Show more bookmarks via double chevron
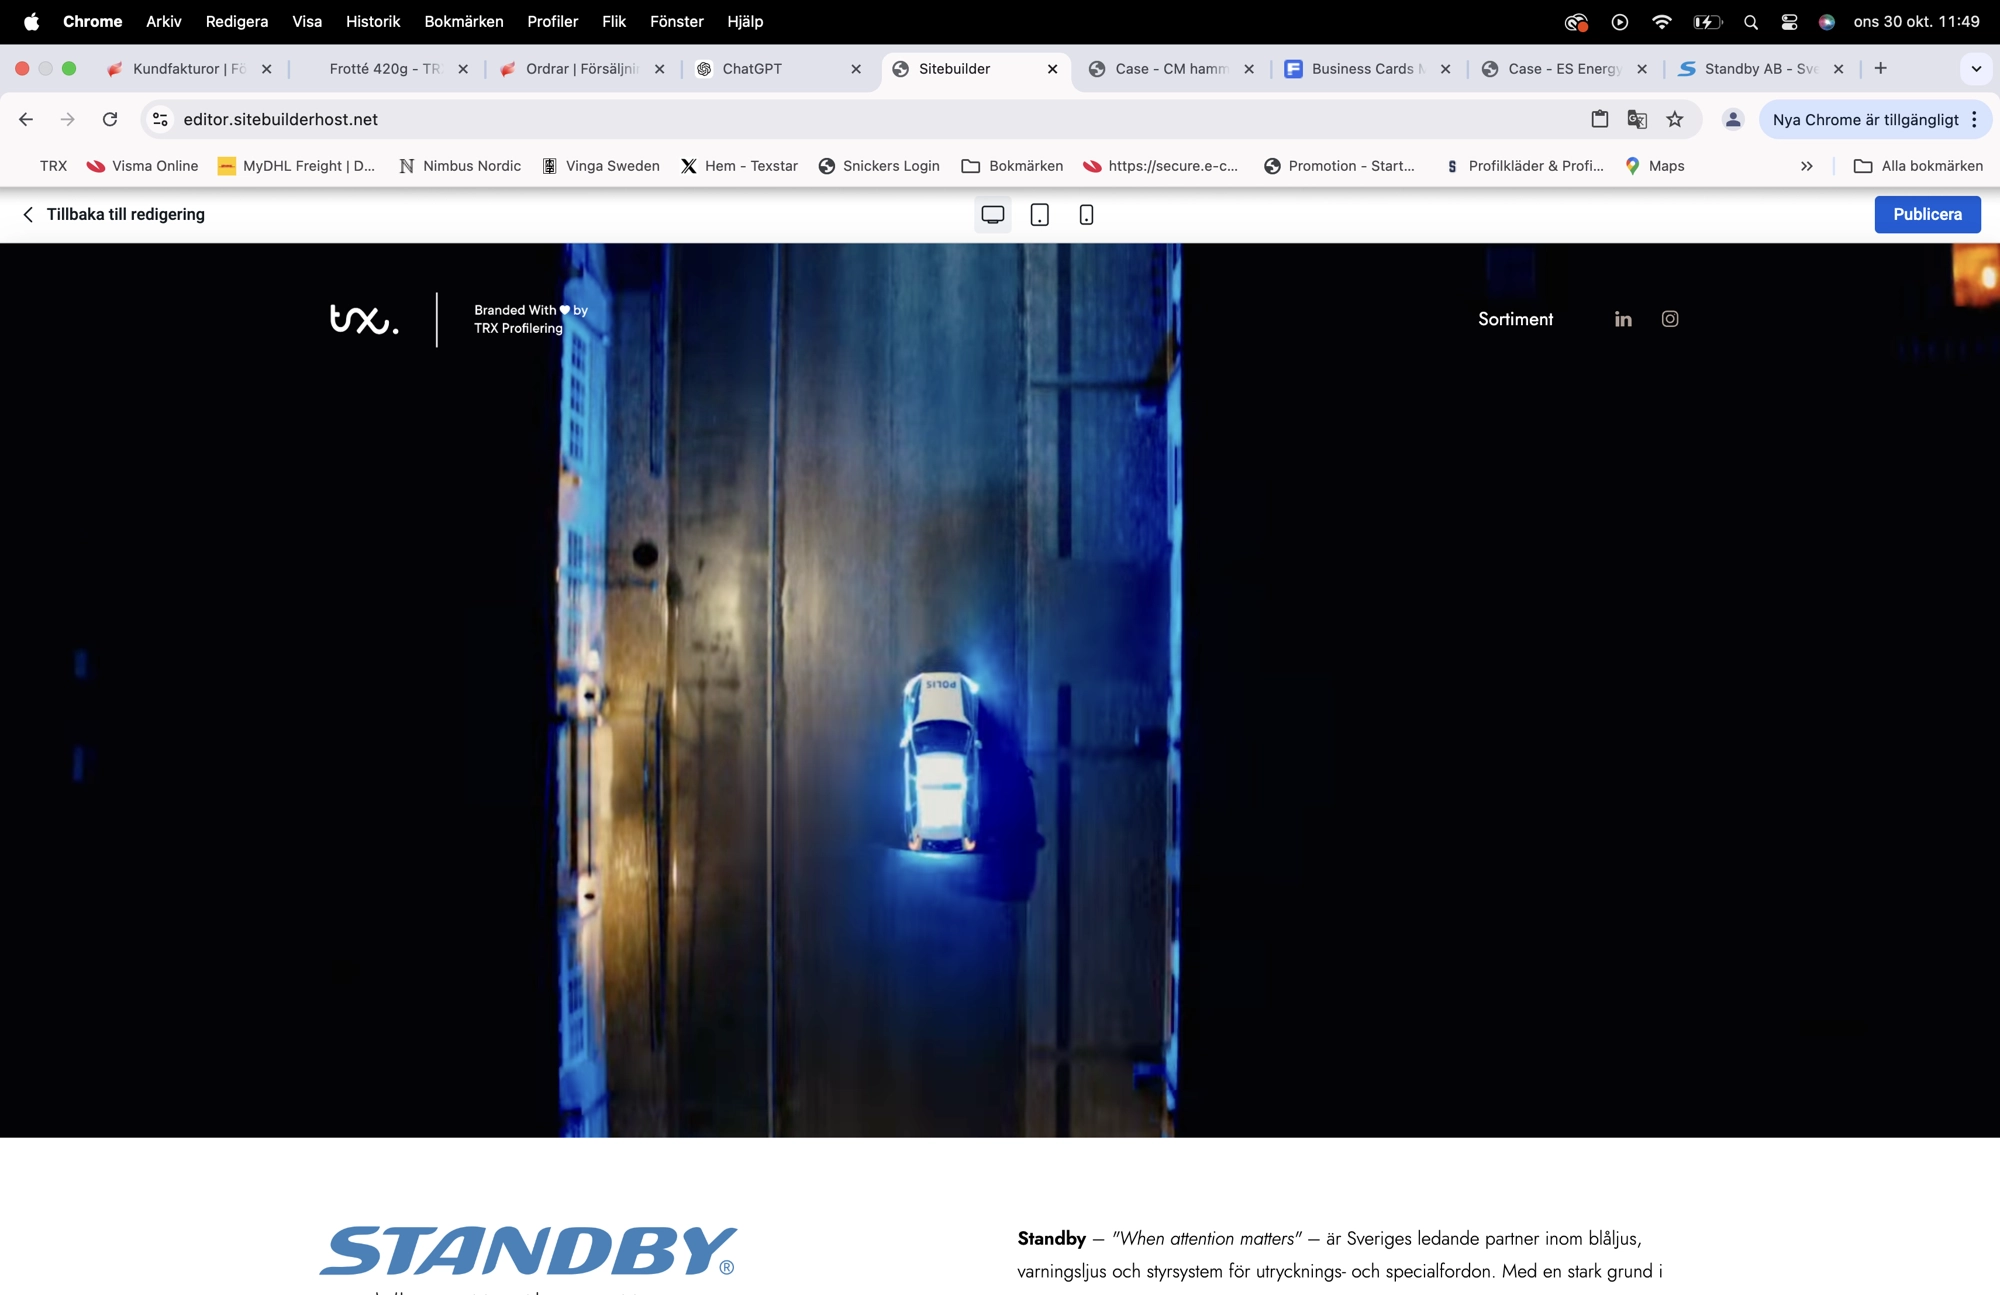The width and height of the screenshot is (2000, 1295). pos(1806,166)
